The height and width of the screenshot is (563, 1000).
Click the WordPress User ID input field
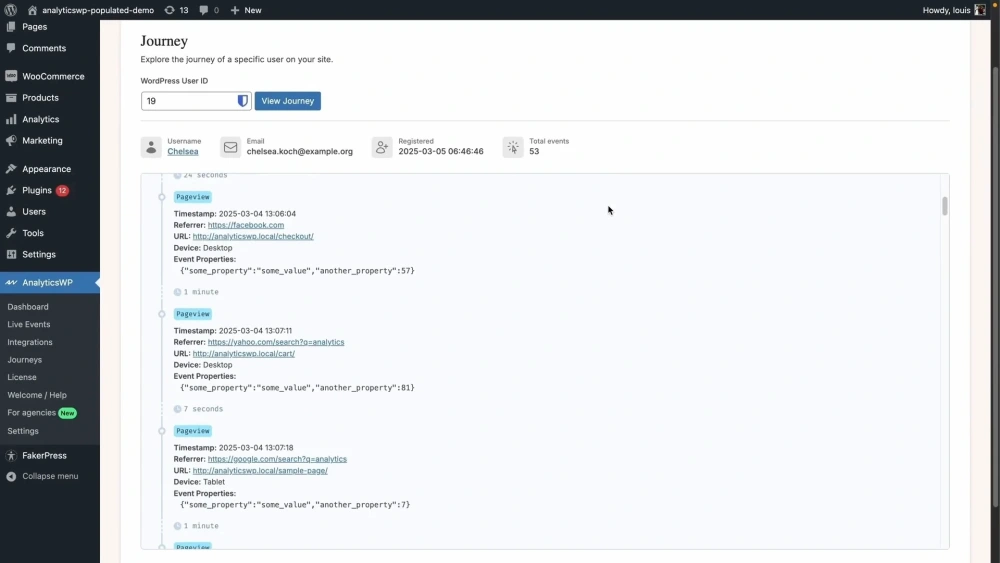tap(196, 101)
